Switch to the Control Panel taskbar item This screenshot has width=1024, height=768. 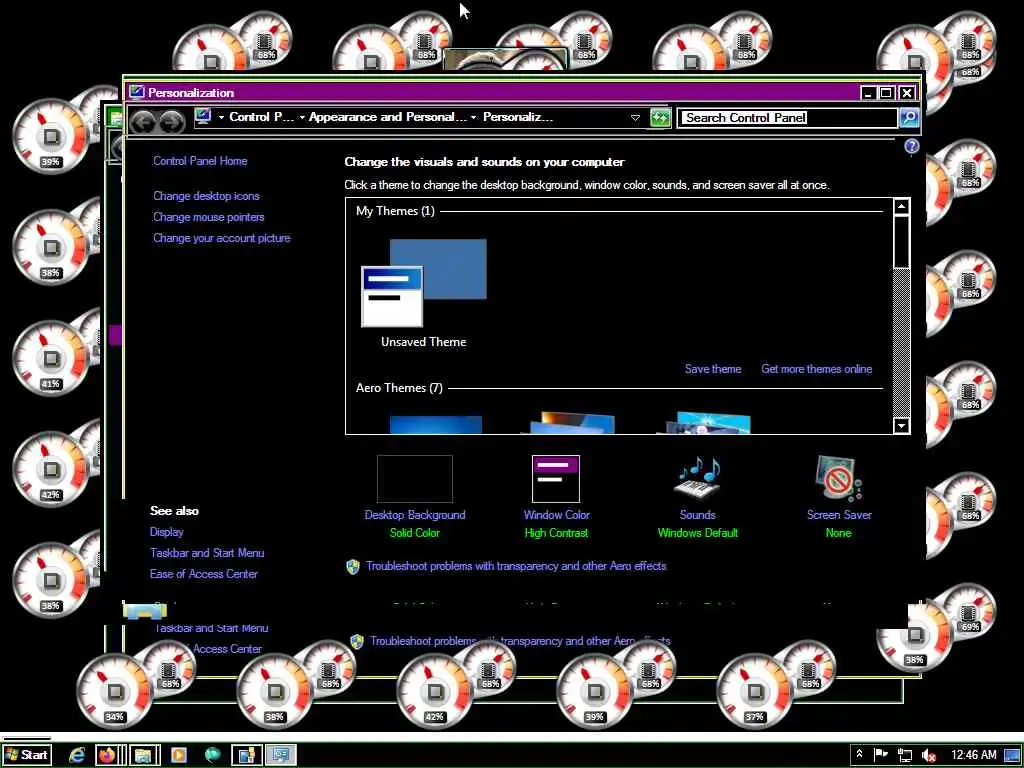[x=247, y=755]
